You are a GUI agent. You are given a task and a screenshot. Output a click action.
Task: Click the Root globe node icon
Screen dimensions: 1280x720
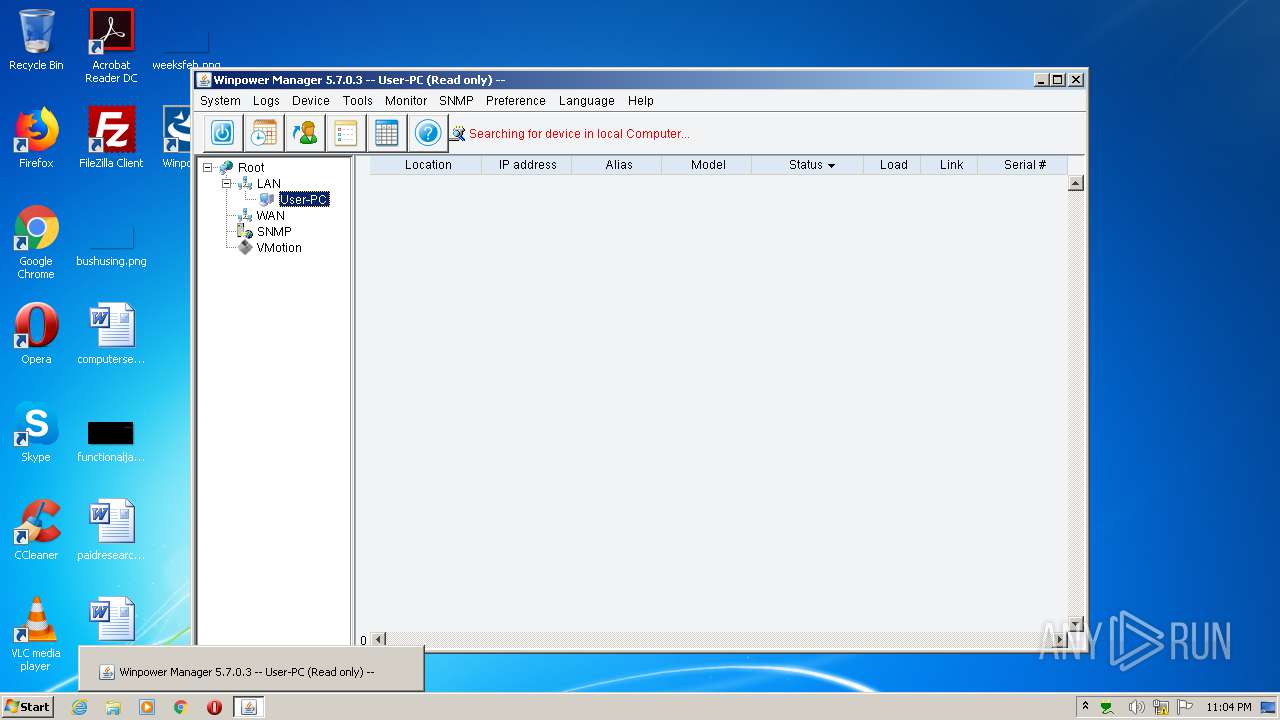tap(226, 167)
